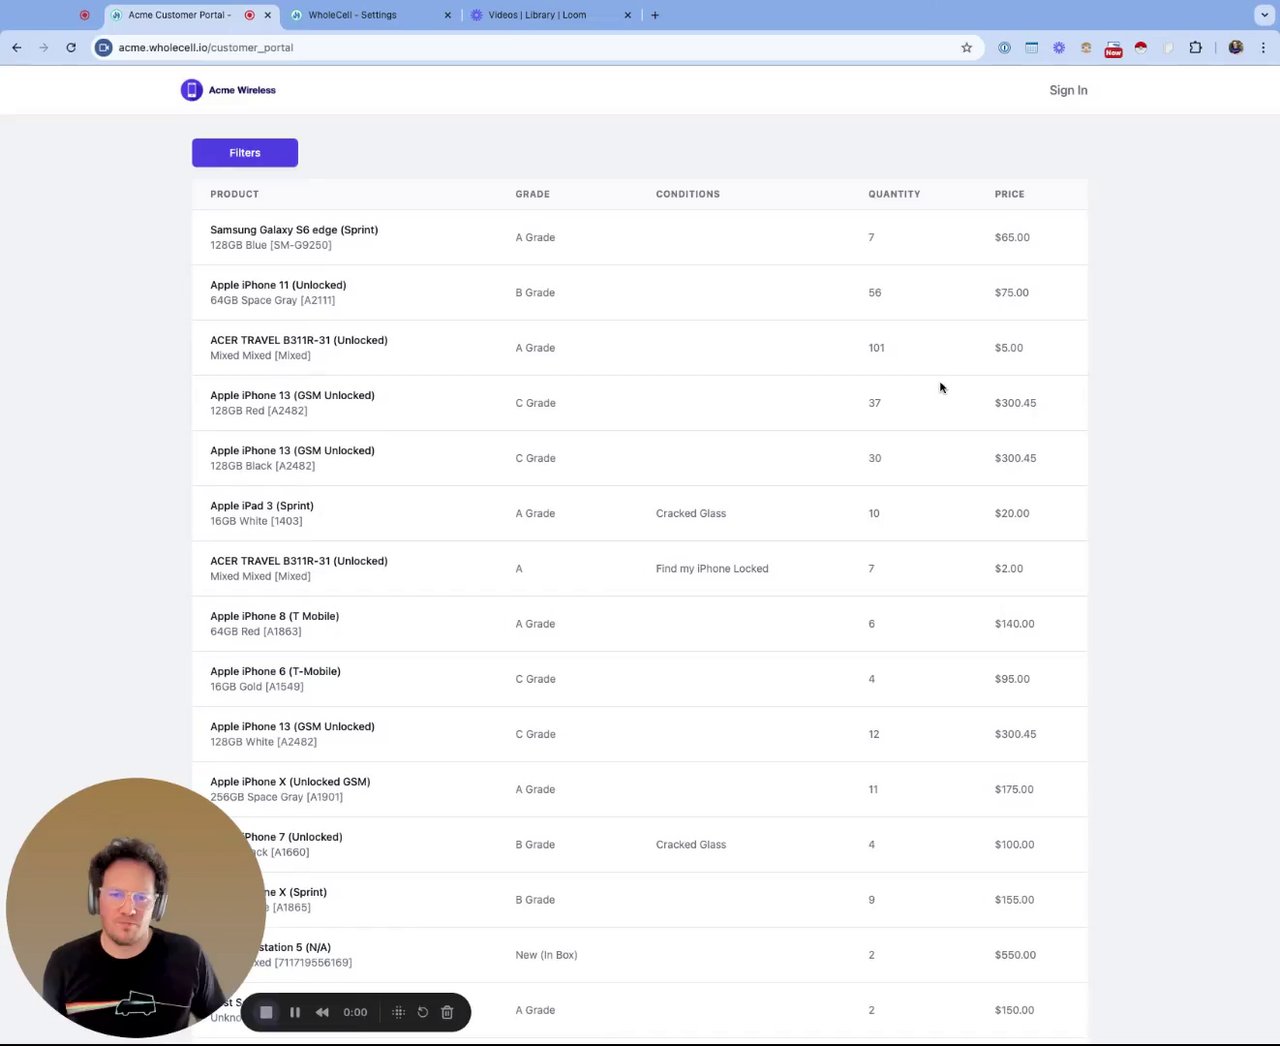
Task: Go back with browser back arrow
Action: coord(17,47)
